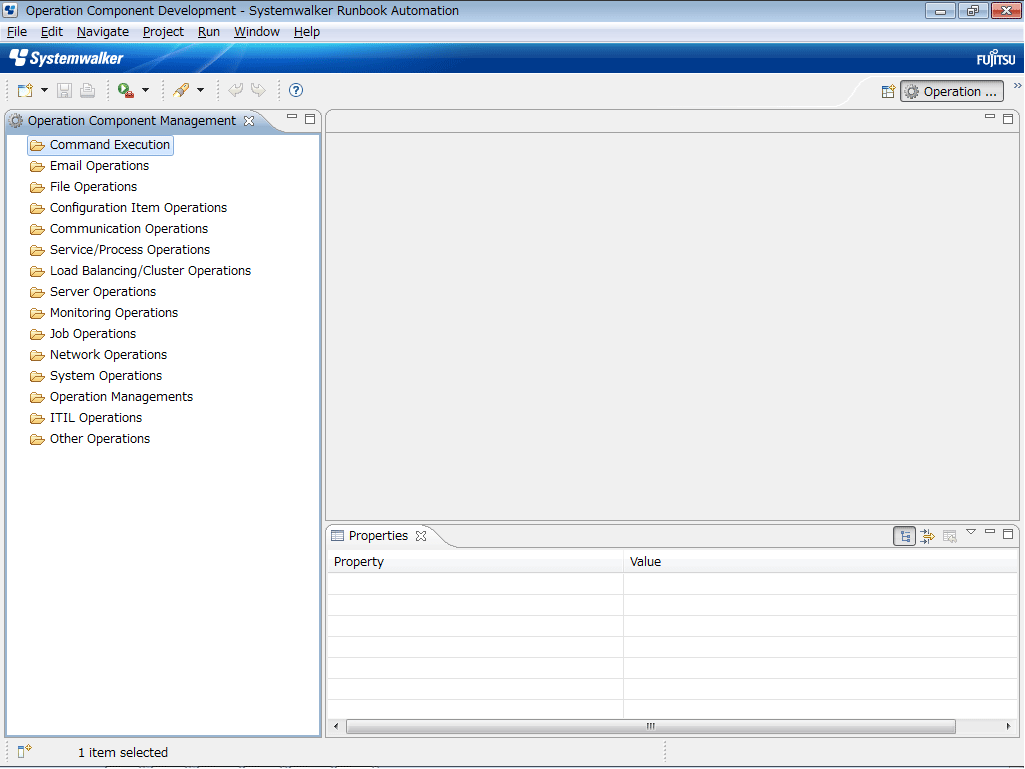This screenshot has width=1025, height=769.
Task: Select the Job Operations folder
Action: coord(83,333)
